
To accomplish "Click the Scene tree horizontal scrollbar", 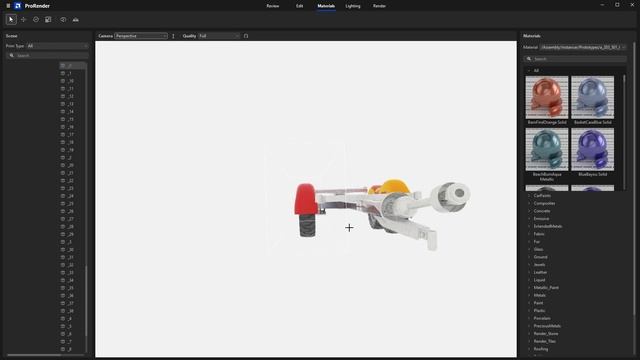I will [34, 355].
